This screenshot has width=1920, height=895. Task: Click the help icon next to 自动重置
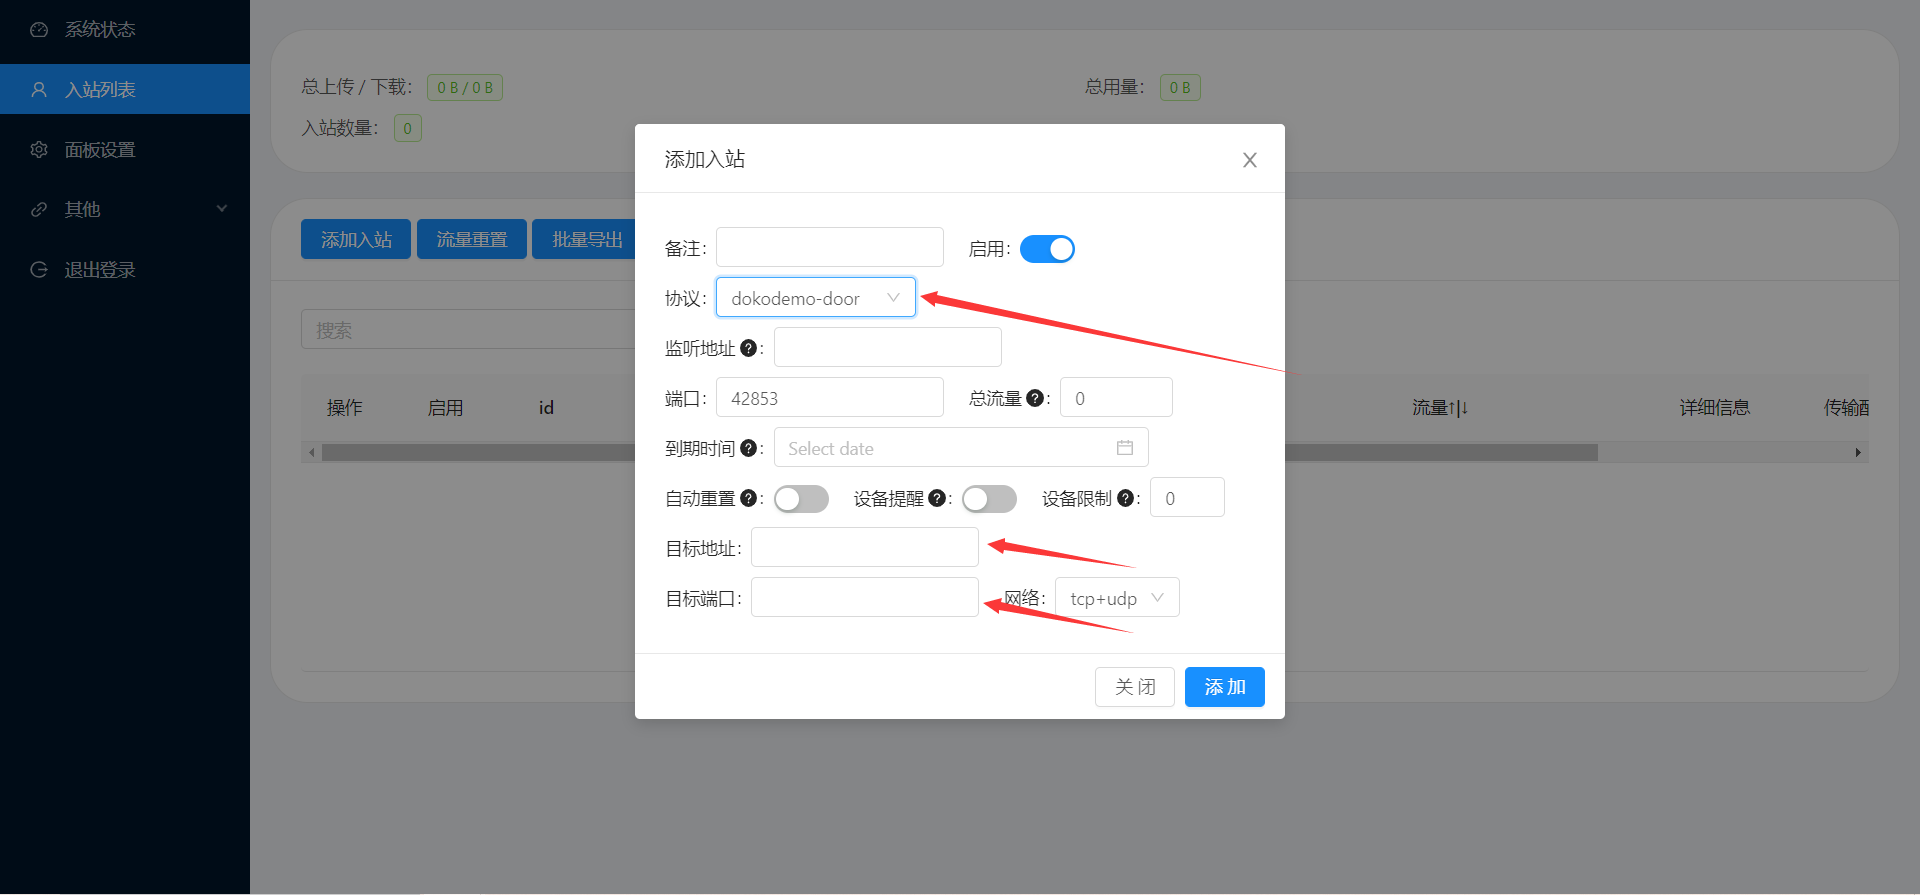tap(748, 498)
